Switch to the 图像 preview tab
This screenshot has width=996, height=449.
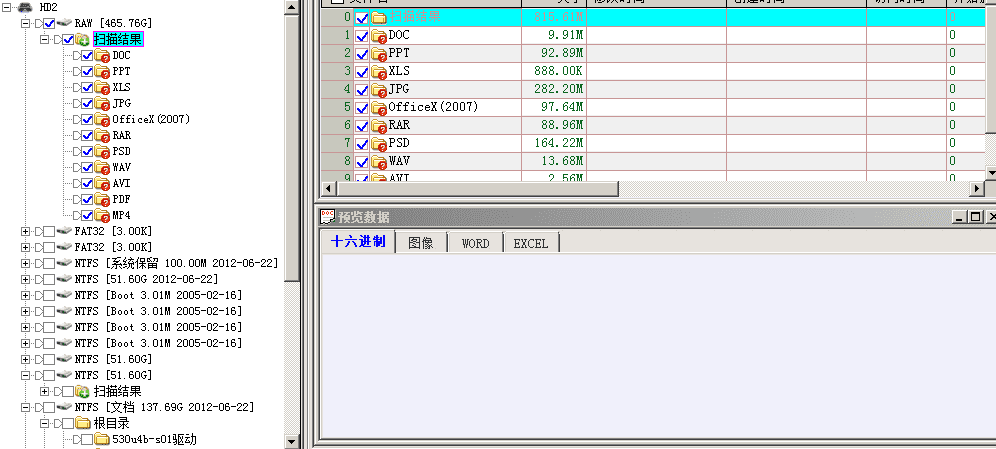click(421, 243)
